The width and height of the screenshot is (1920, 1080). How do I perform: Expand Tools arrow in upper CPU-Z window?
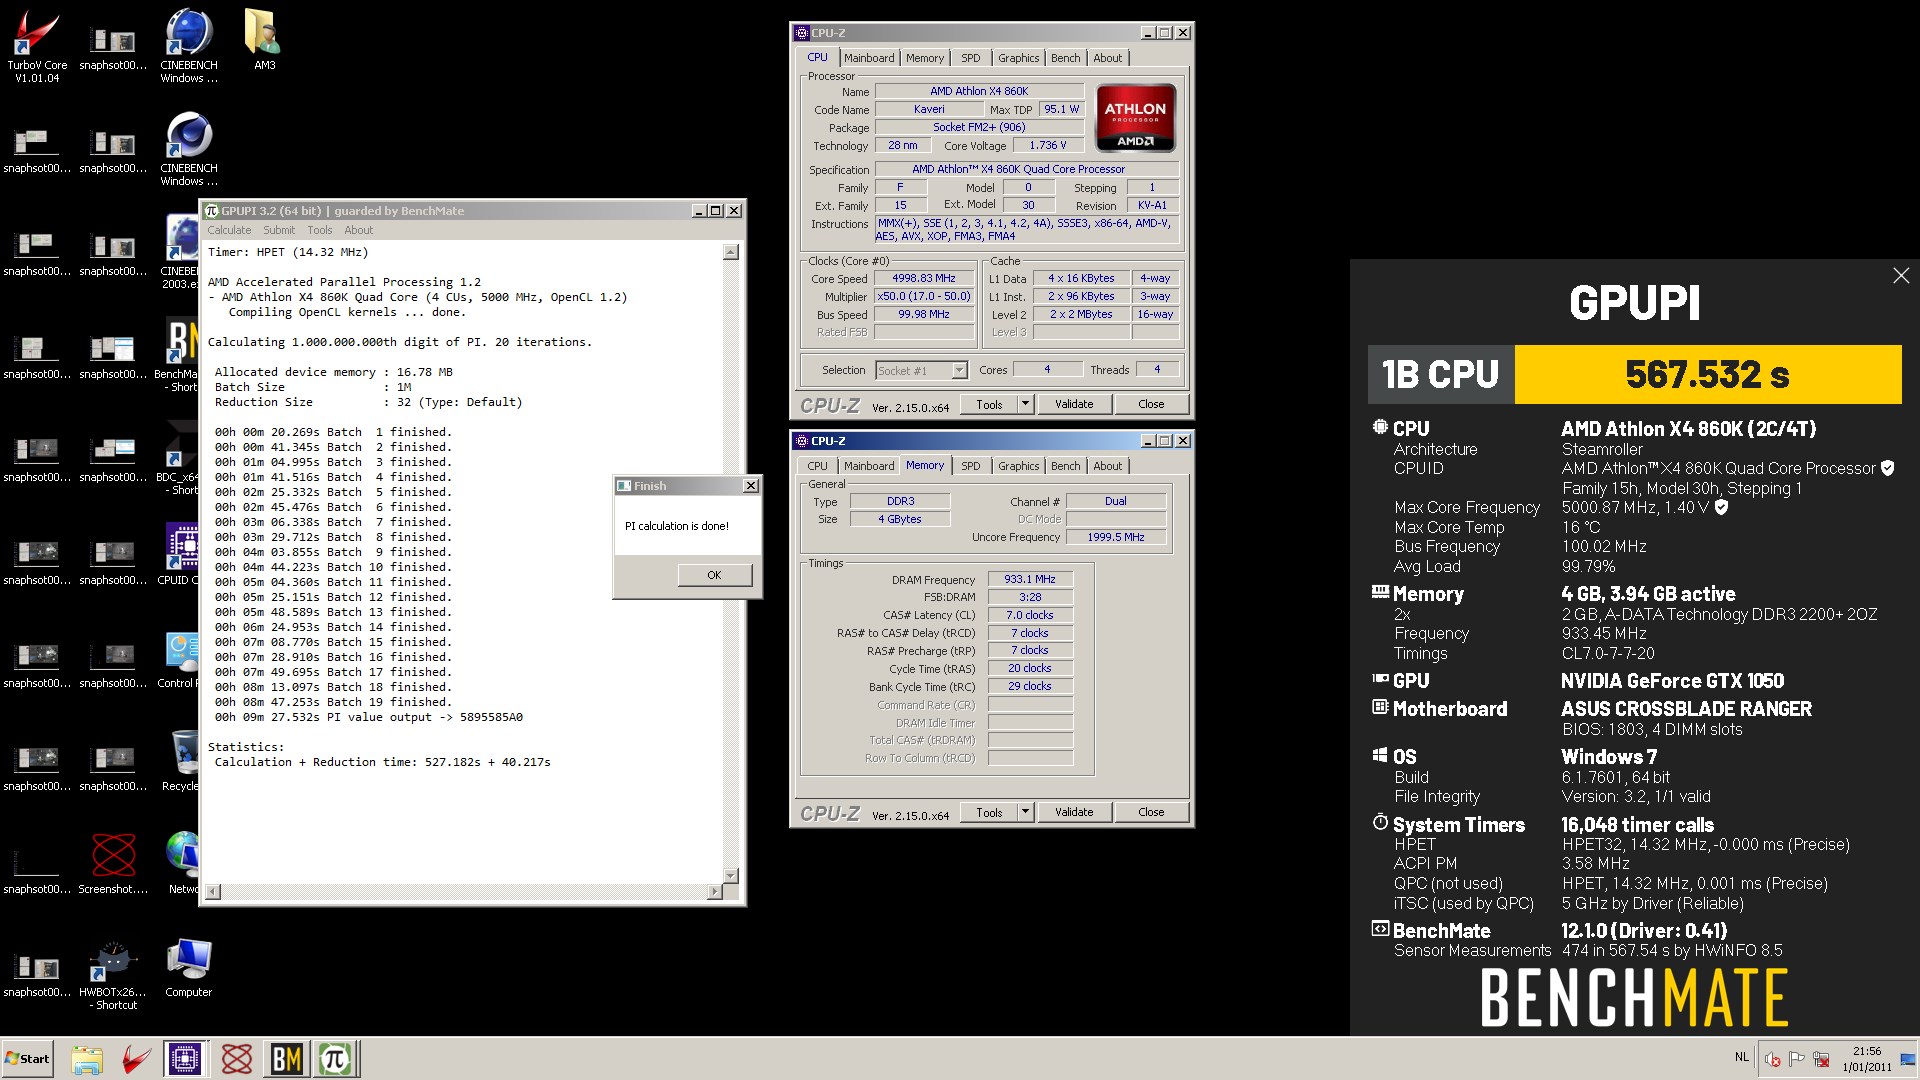(x=1025, y=404)
